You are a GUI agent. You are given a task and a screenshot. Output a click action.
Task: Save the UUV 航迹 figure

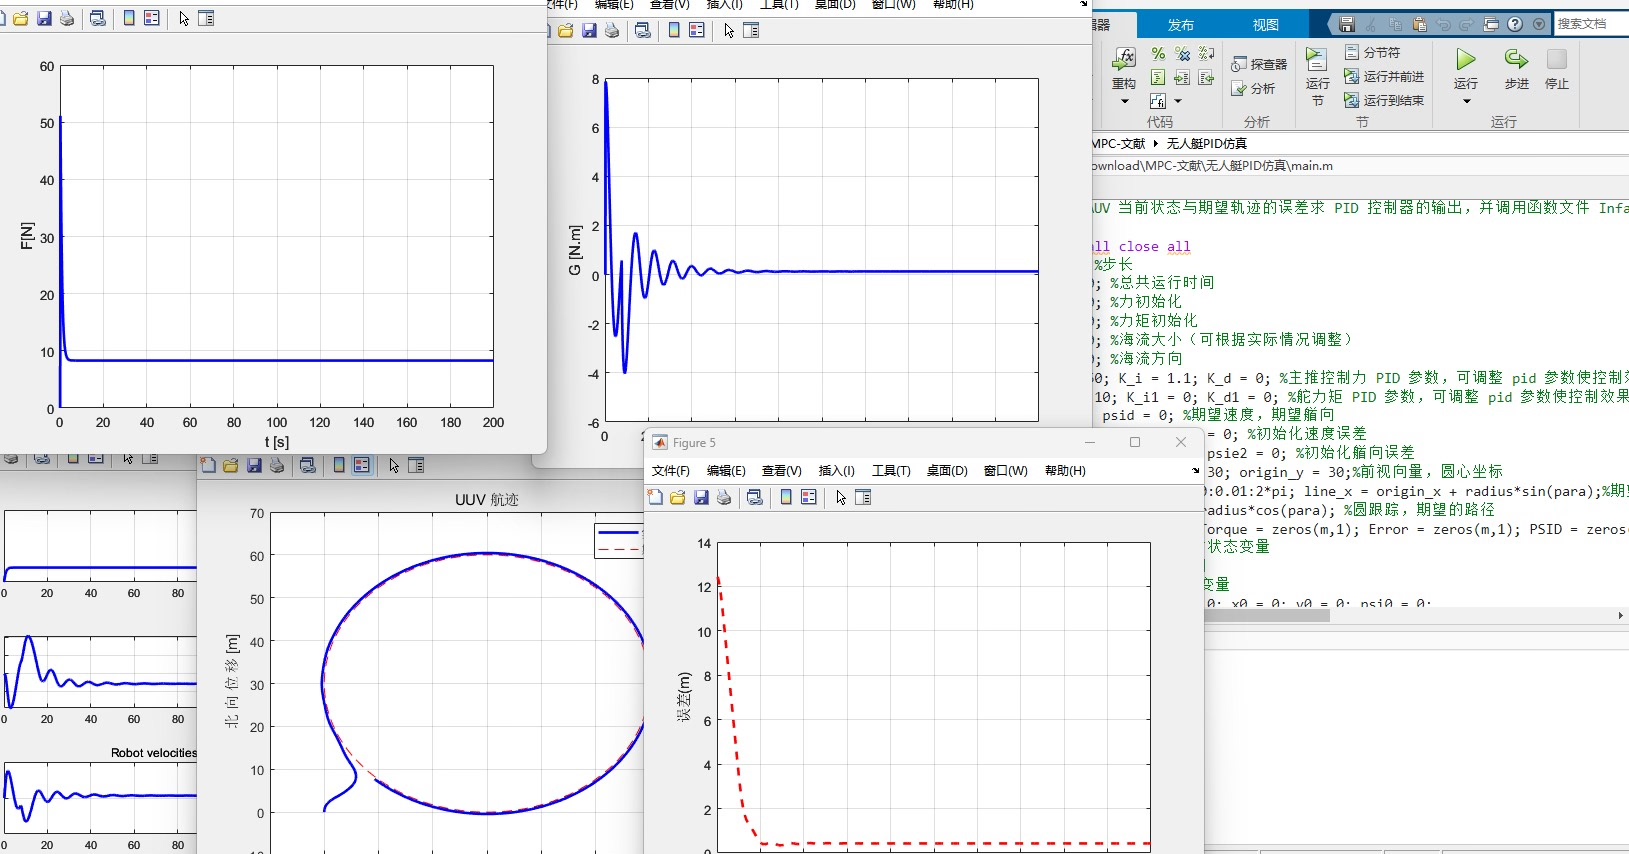coord(254,465)
